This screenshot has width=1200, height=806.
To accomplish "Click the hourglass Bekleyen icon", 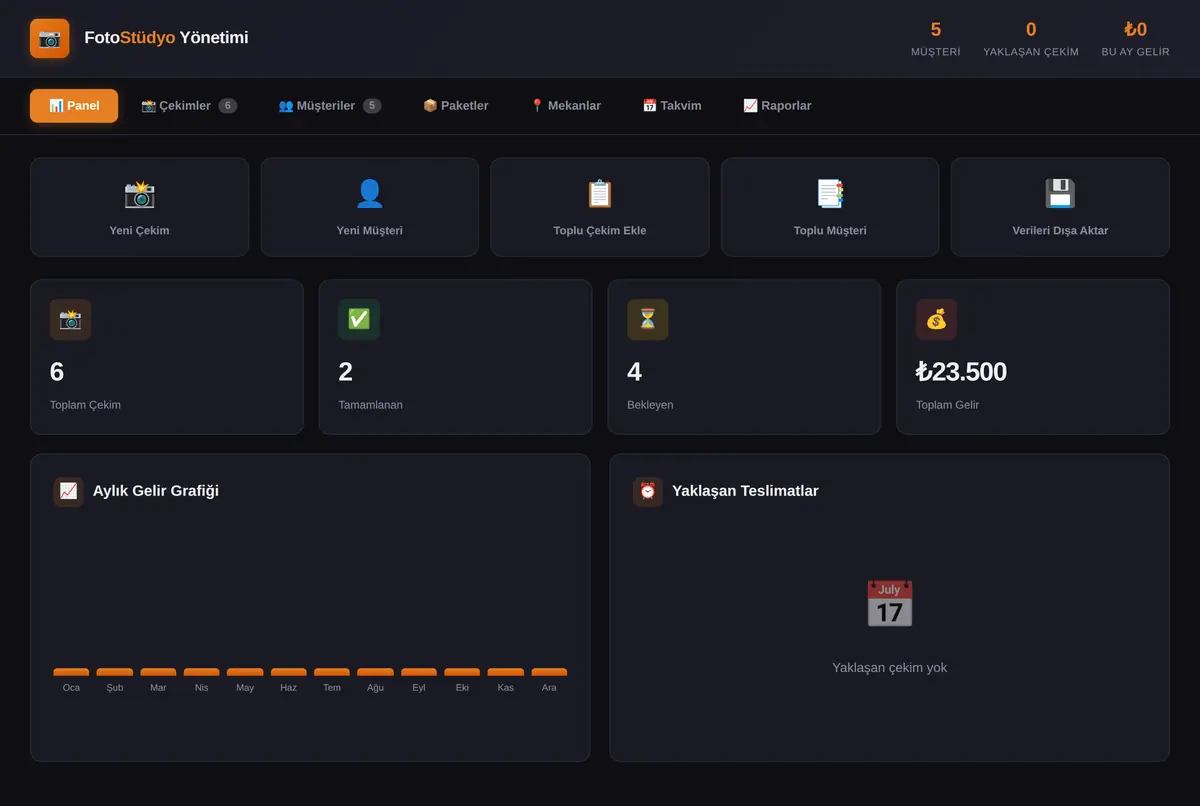I will [648, 319].
